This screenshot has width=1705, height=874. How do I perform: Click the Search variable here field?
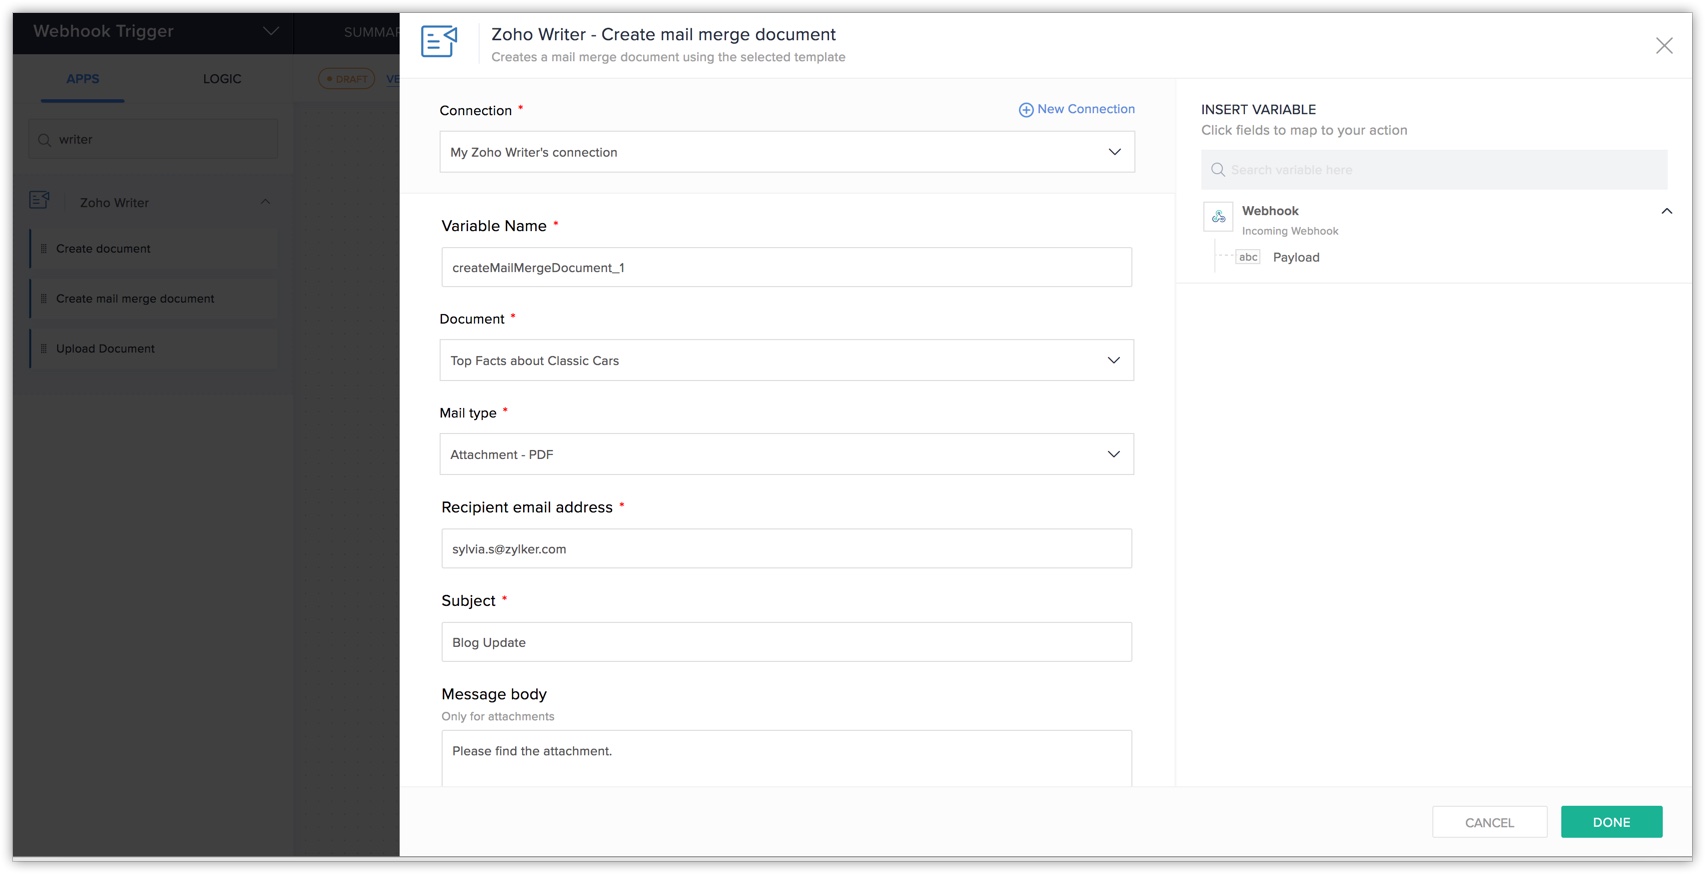click(1434, 170)
